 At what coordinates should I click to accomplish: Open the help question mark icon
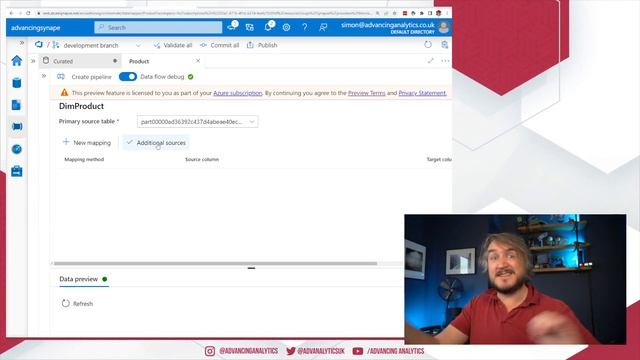point(304,27)
